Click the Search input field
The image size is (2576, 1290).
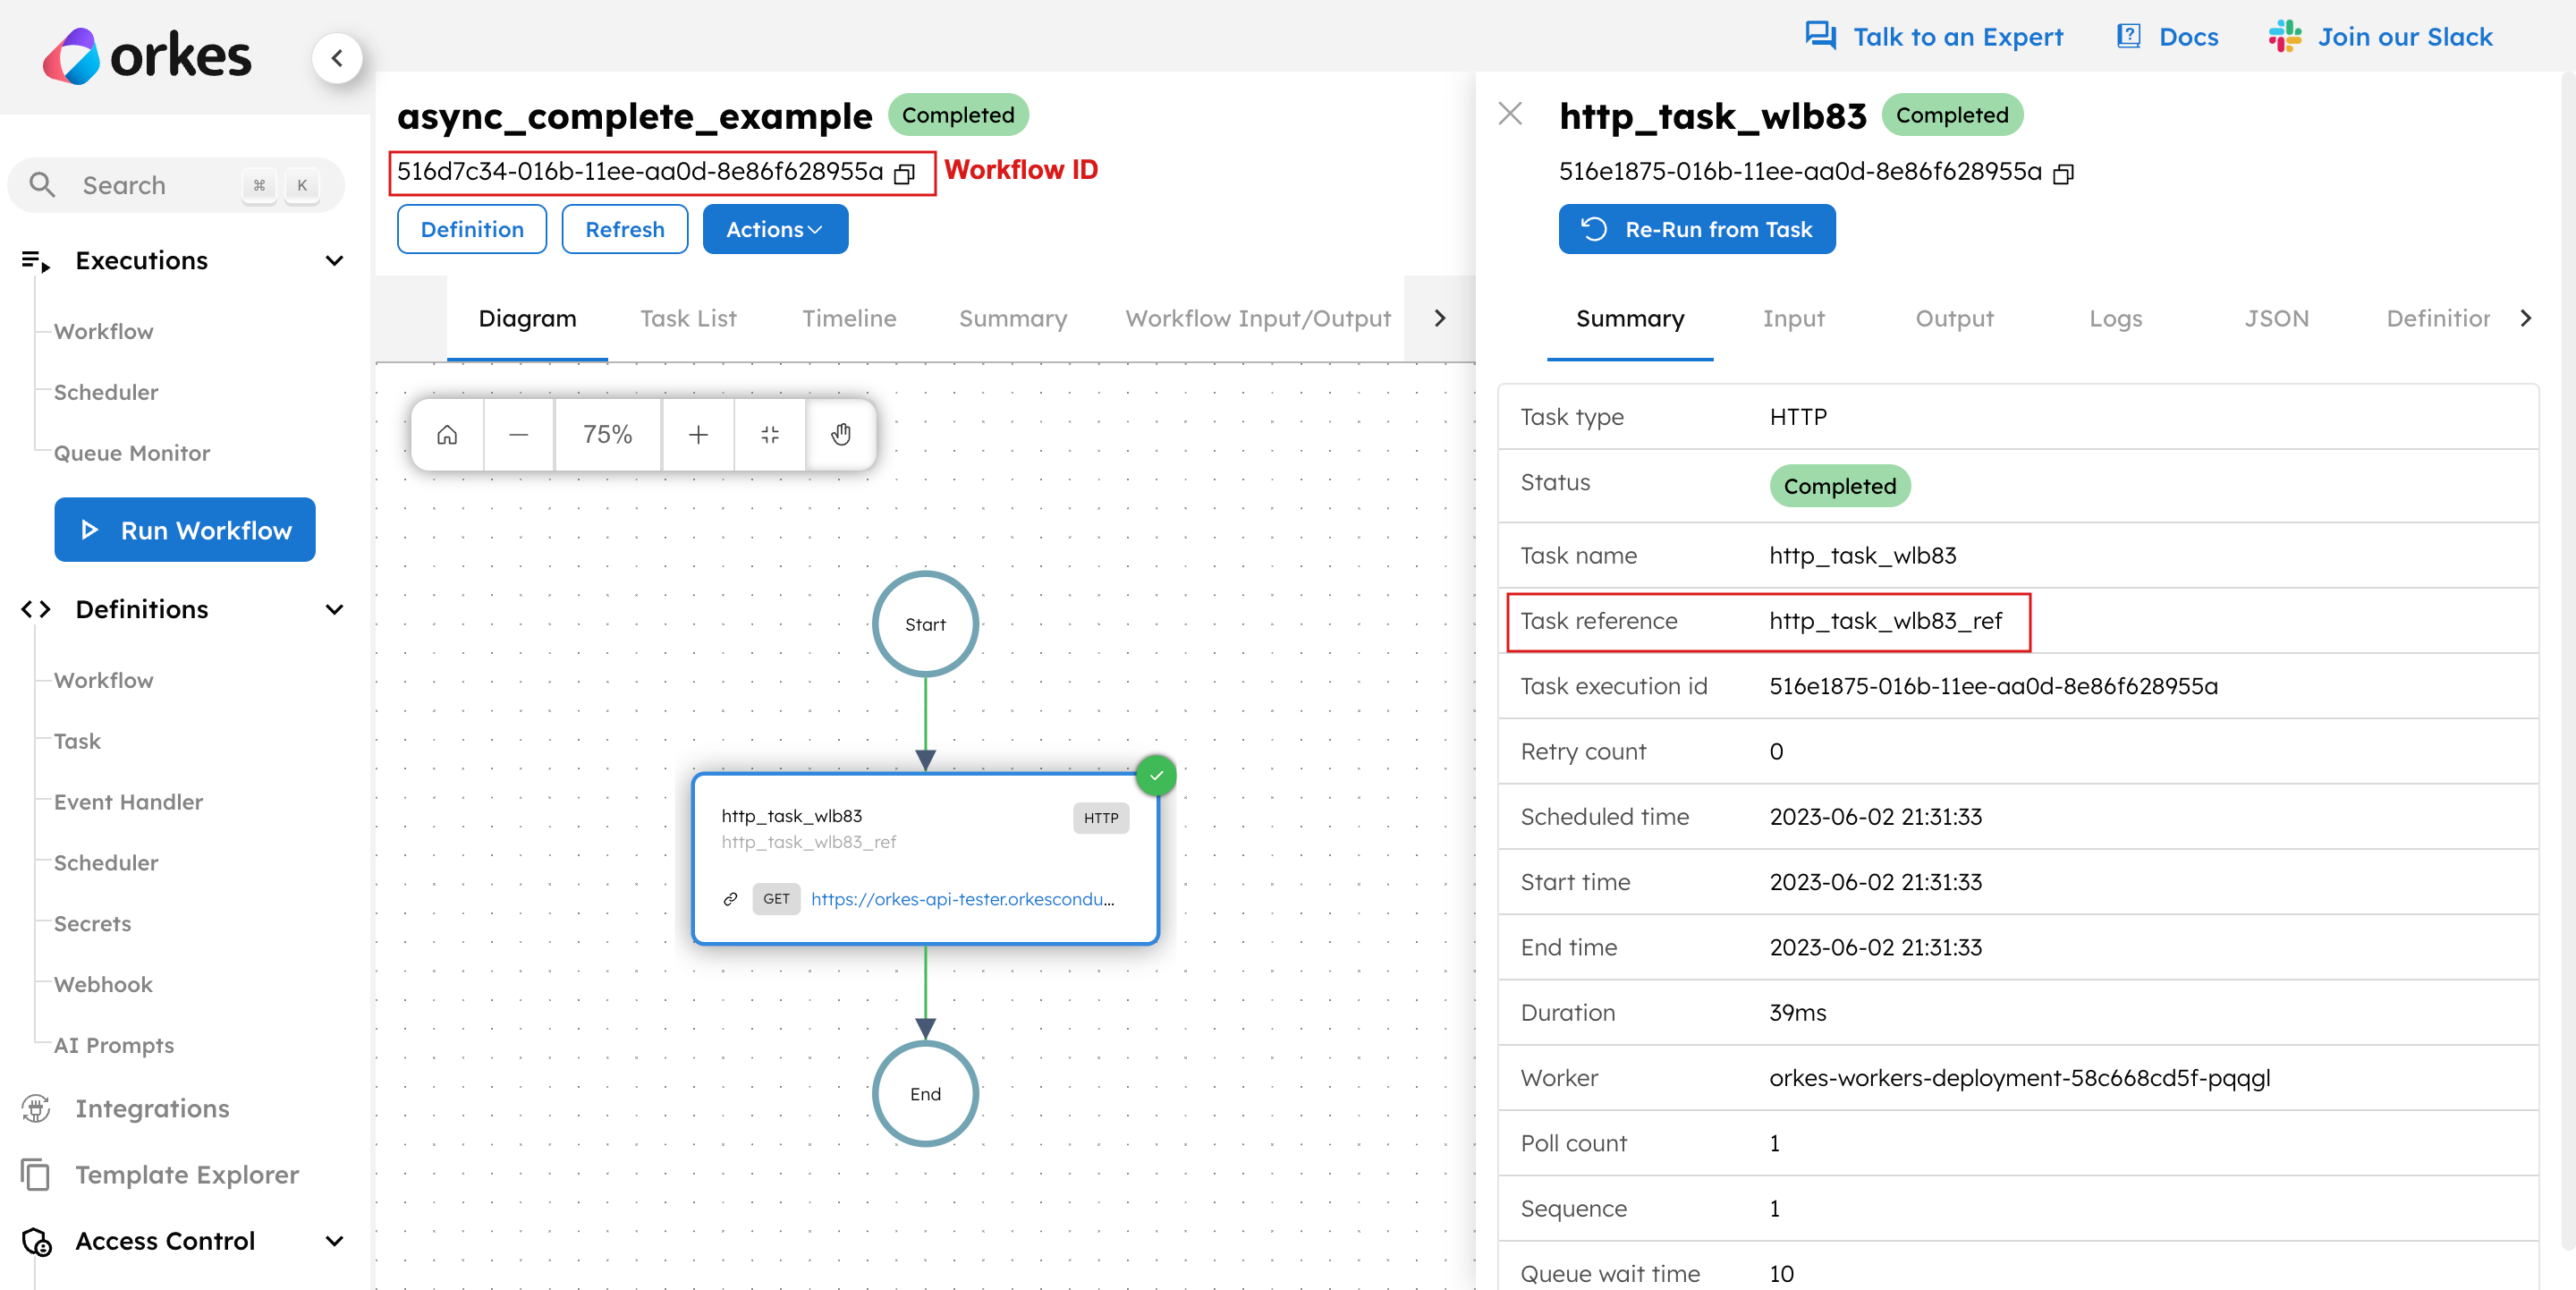(x=176, y=184)
